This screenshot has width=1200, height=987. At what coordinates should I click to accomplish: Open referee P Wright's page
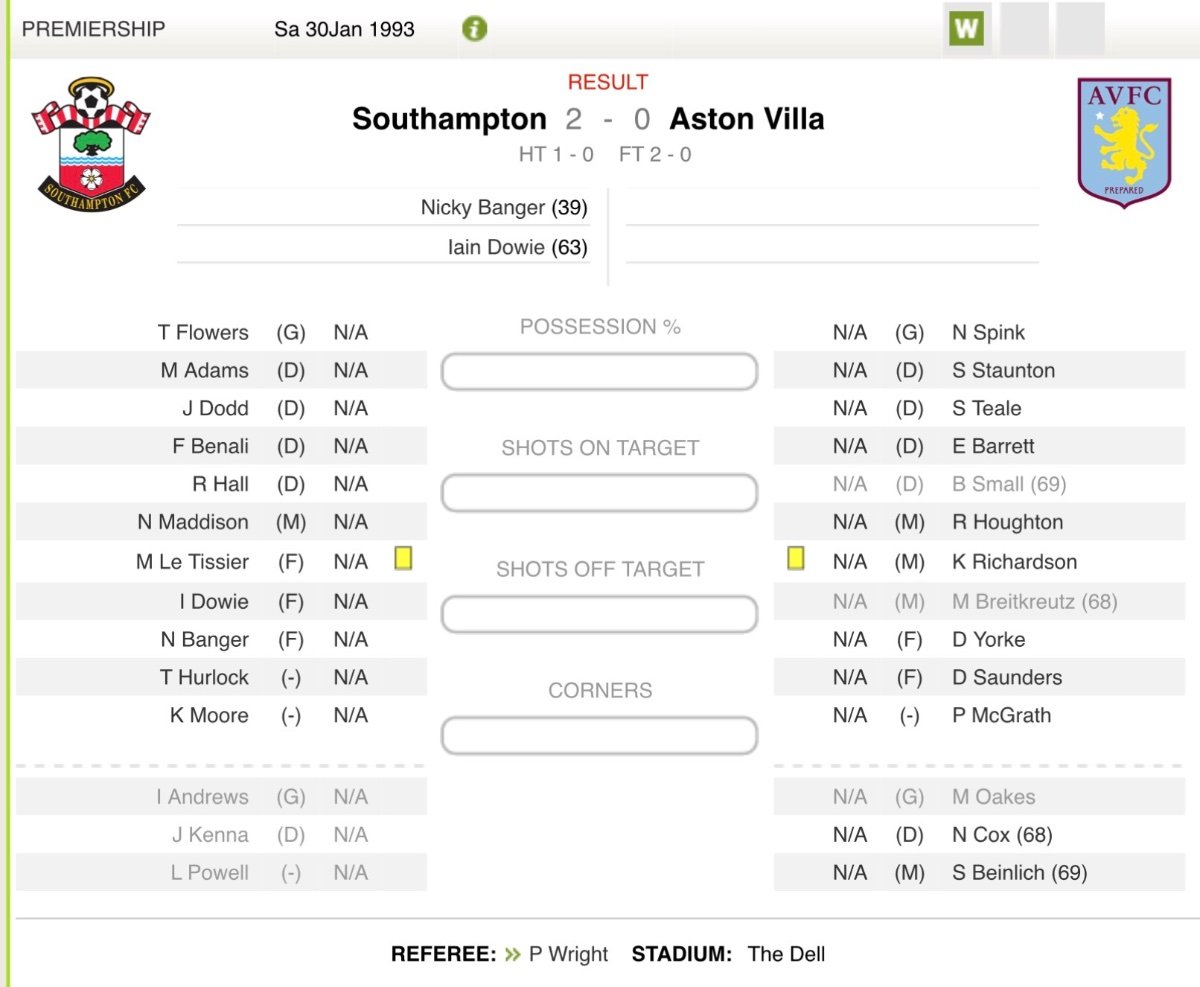568,954
